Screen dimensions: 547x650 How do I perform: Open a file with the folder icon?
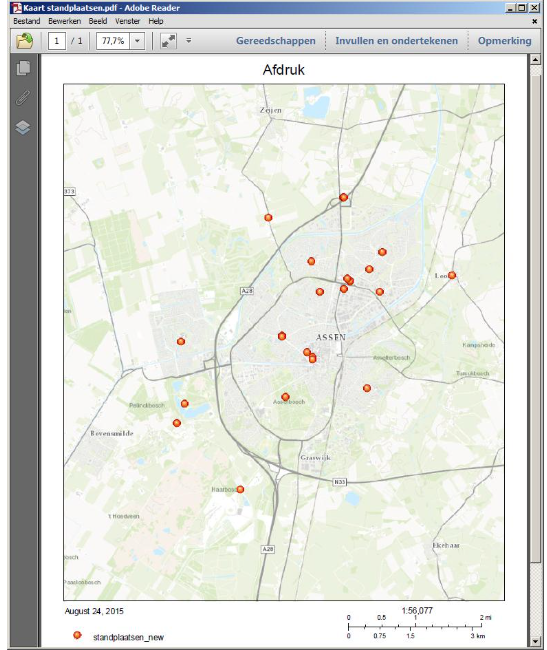point(24,41)
